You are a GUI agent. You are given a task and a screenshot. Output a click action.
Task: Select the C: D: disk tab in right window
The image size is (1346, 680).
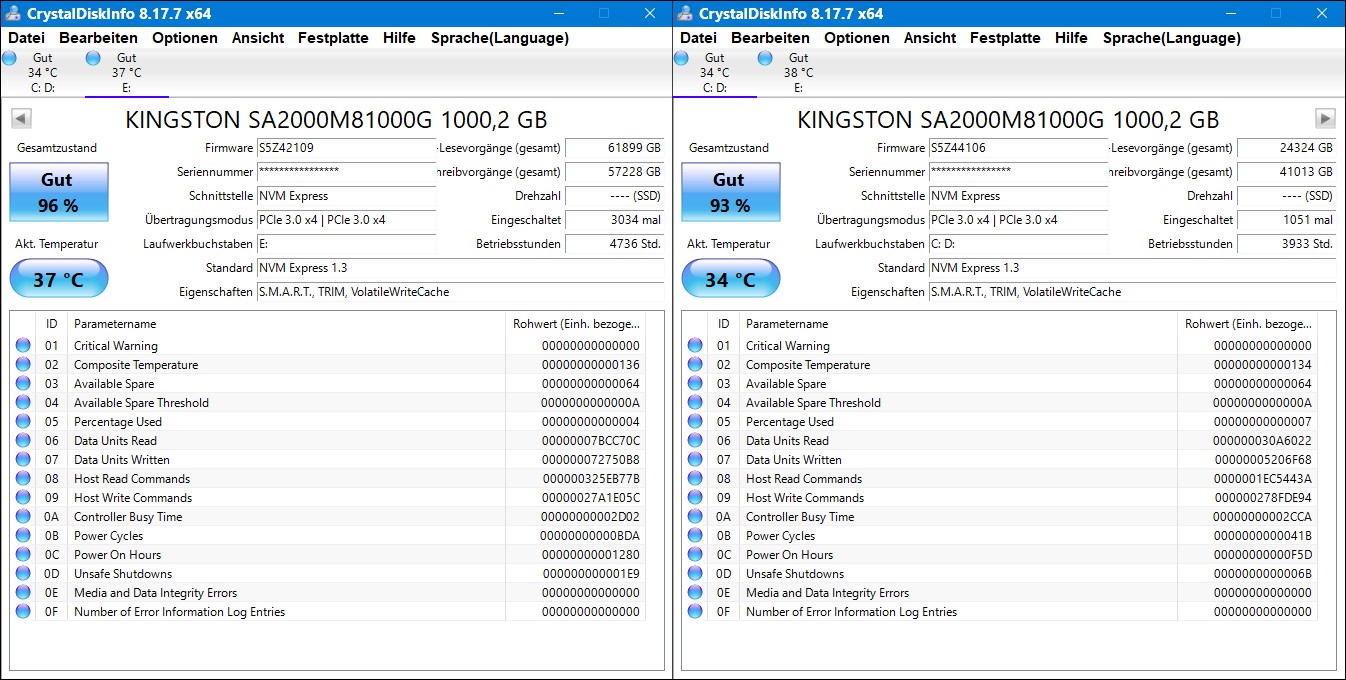(x=714, y=73)
